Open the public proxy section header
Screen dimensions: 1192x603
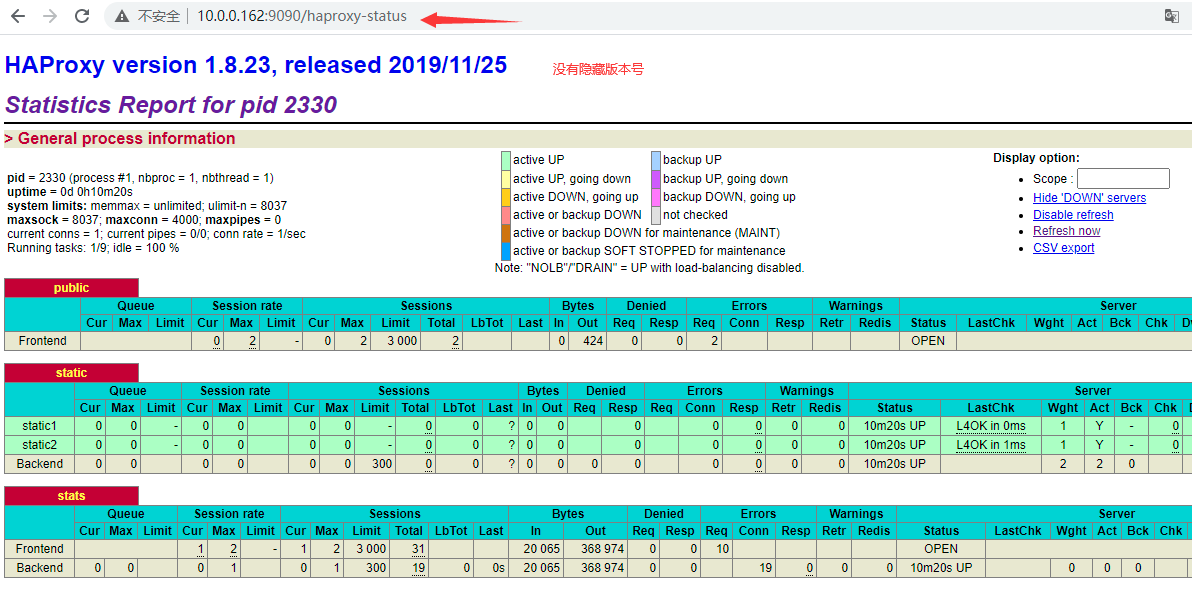(71, 288)
